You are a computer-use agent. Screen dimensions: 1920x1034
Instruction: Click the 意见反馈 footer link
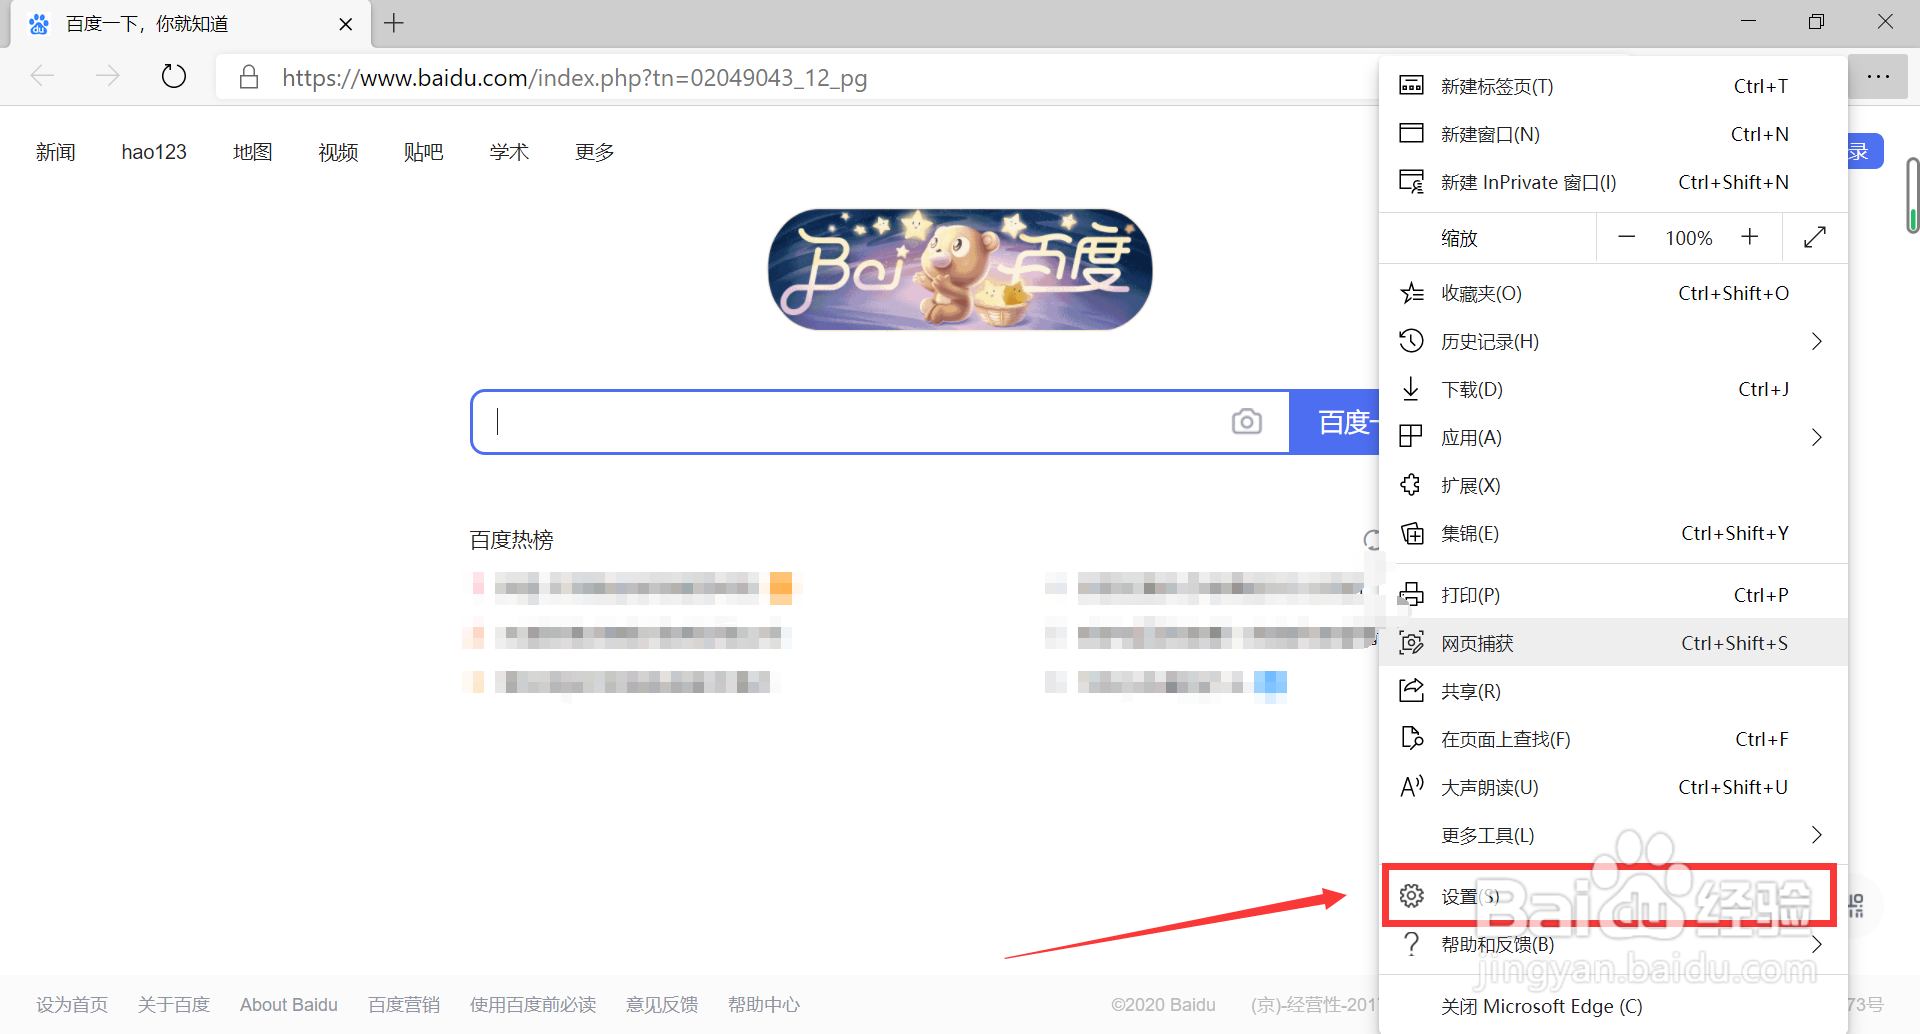pos(661,1004)
